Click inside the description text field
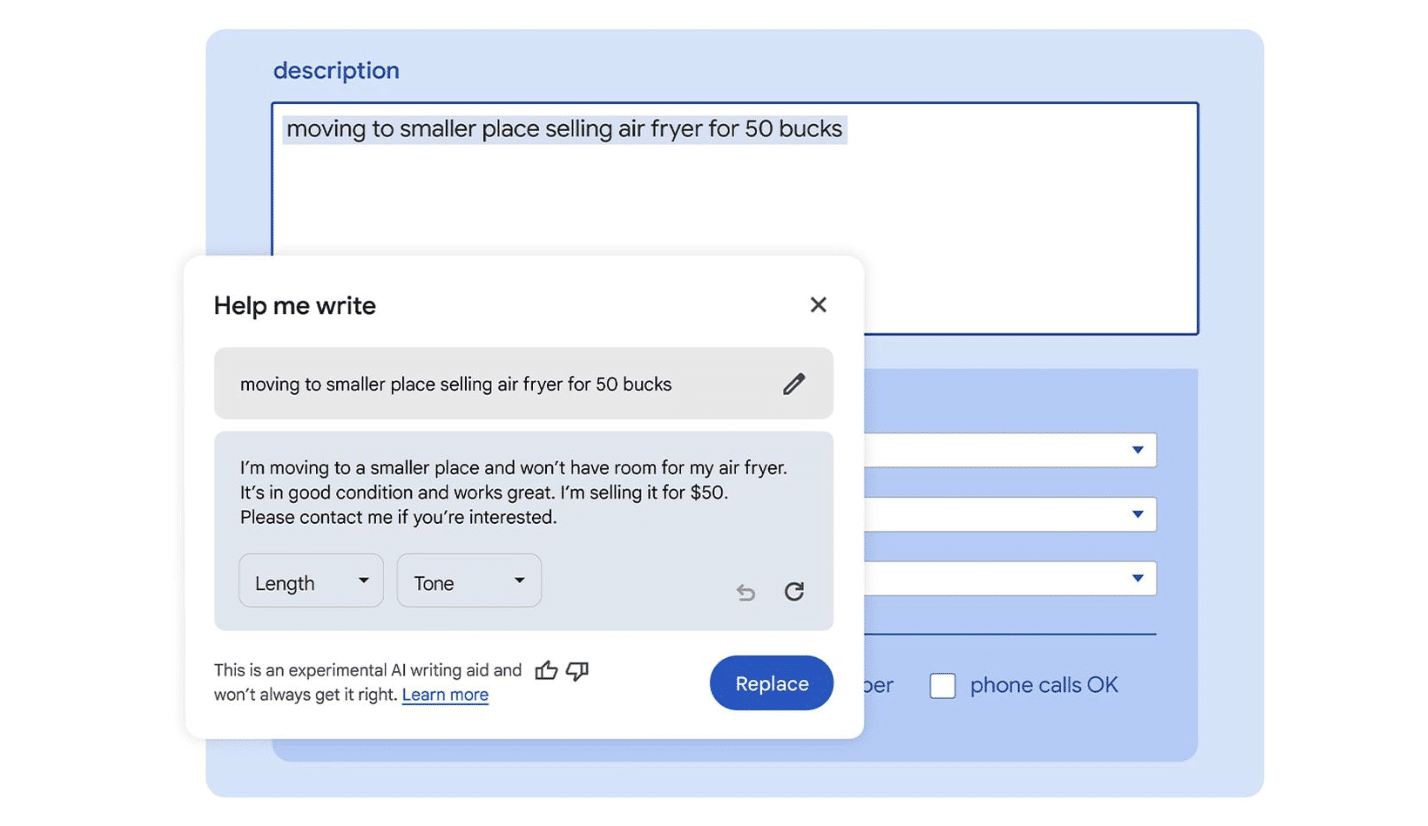This screenshot has height=826, width=1428. tap(1000, 200)
